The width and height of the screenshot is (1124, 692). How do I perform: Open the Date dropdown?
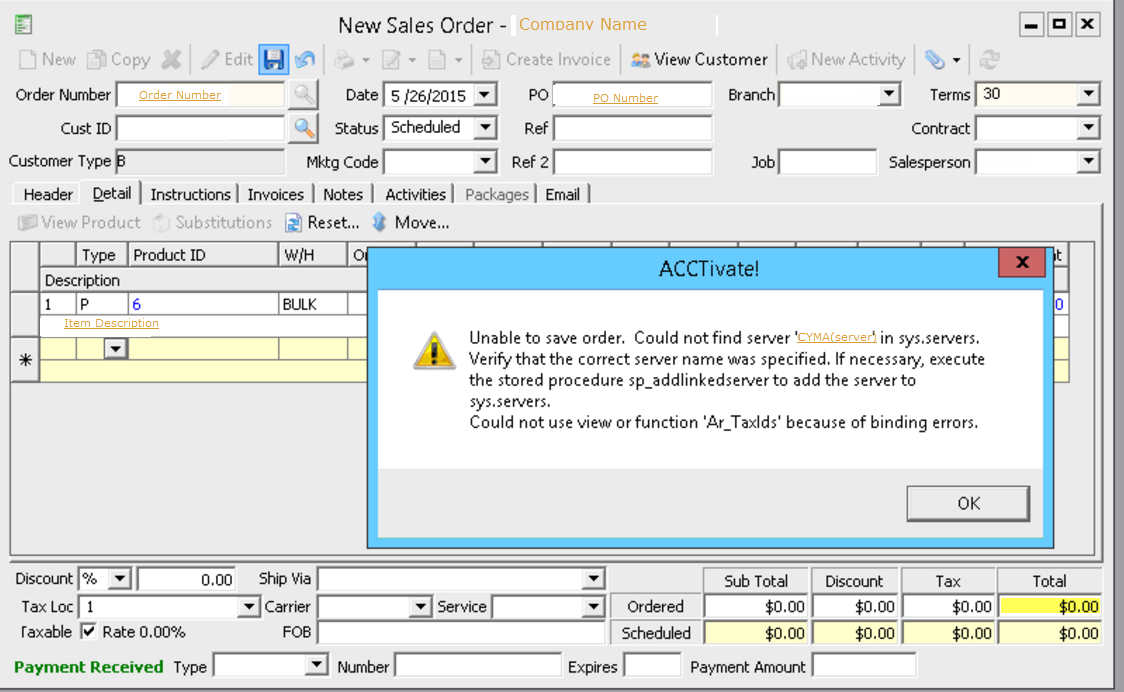point(485,95)
